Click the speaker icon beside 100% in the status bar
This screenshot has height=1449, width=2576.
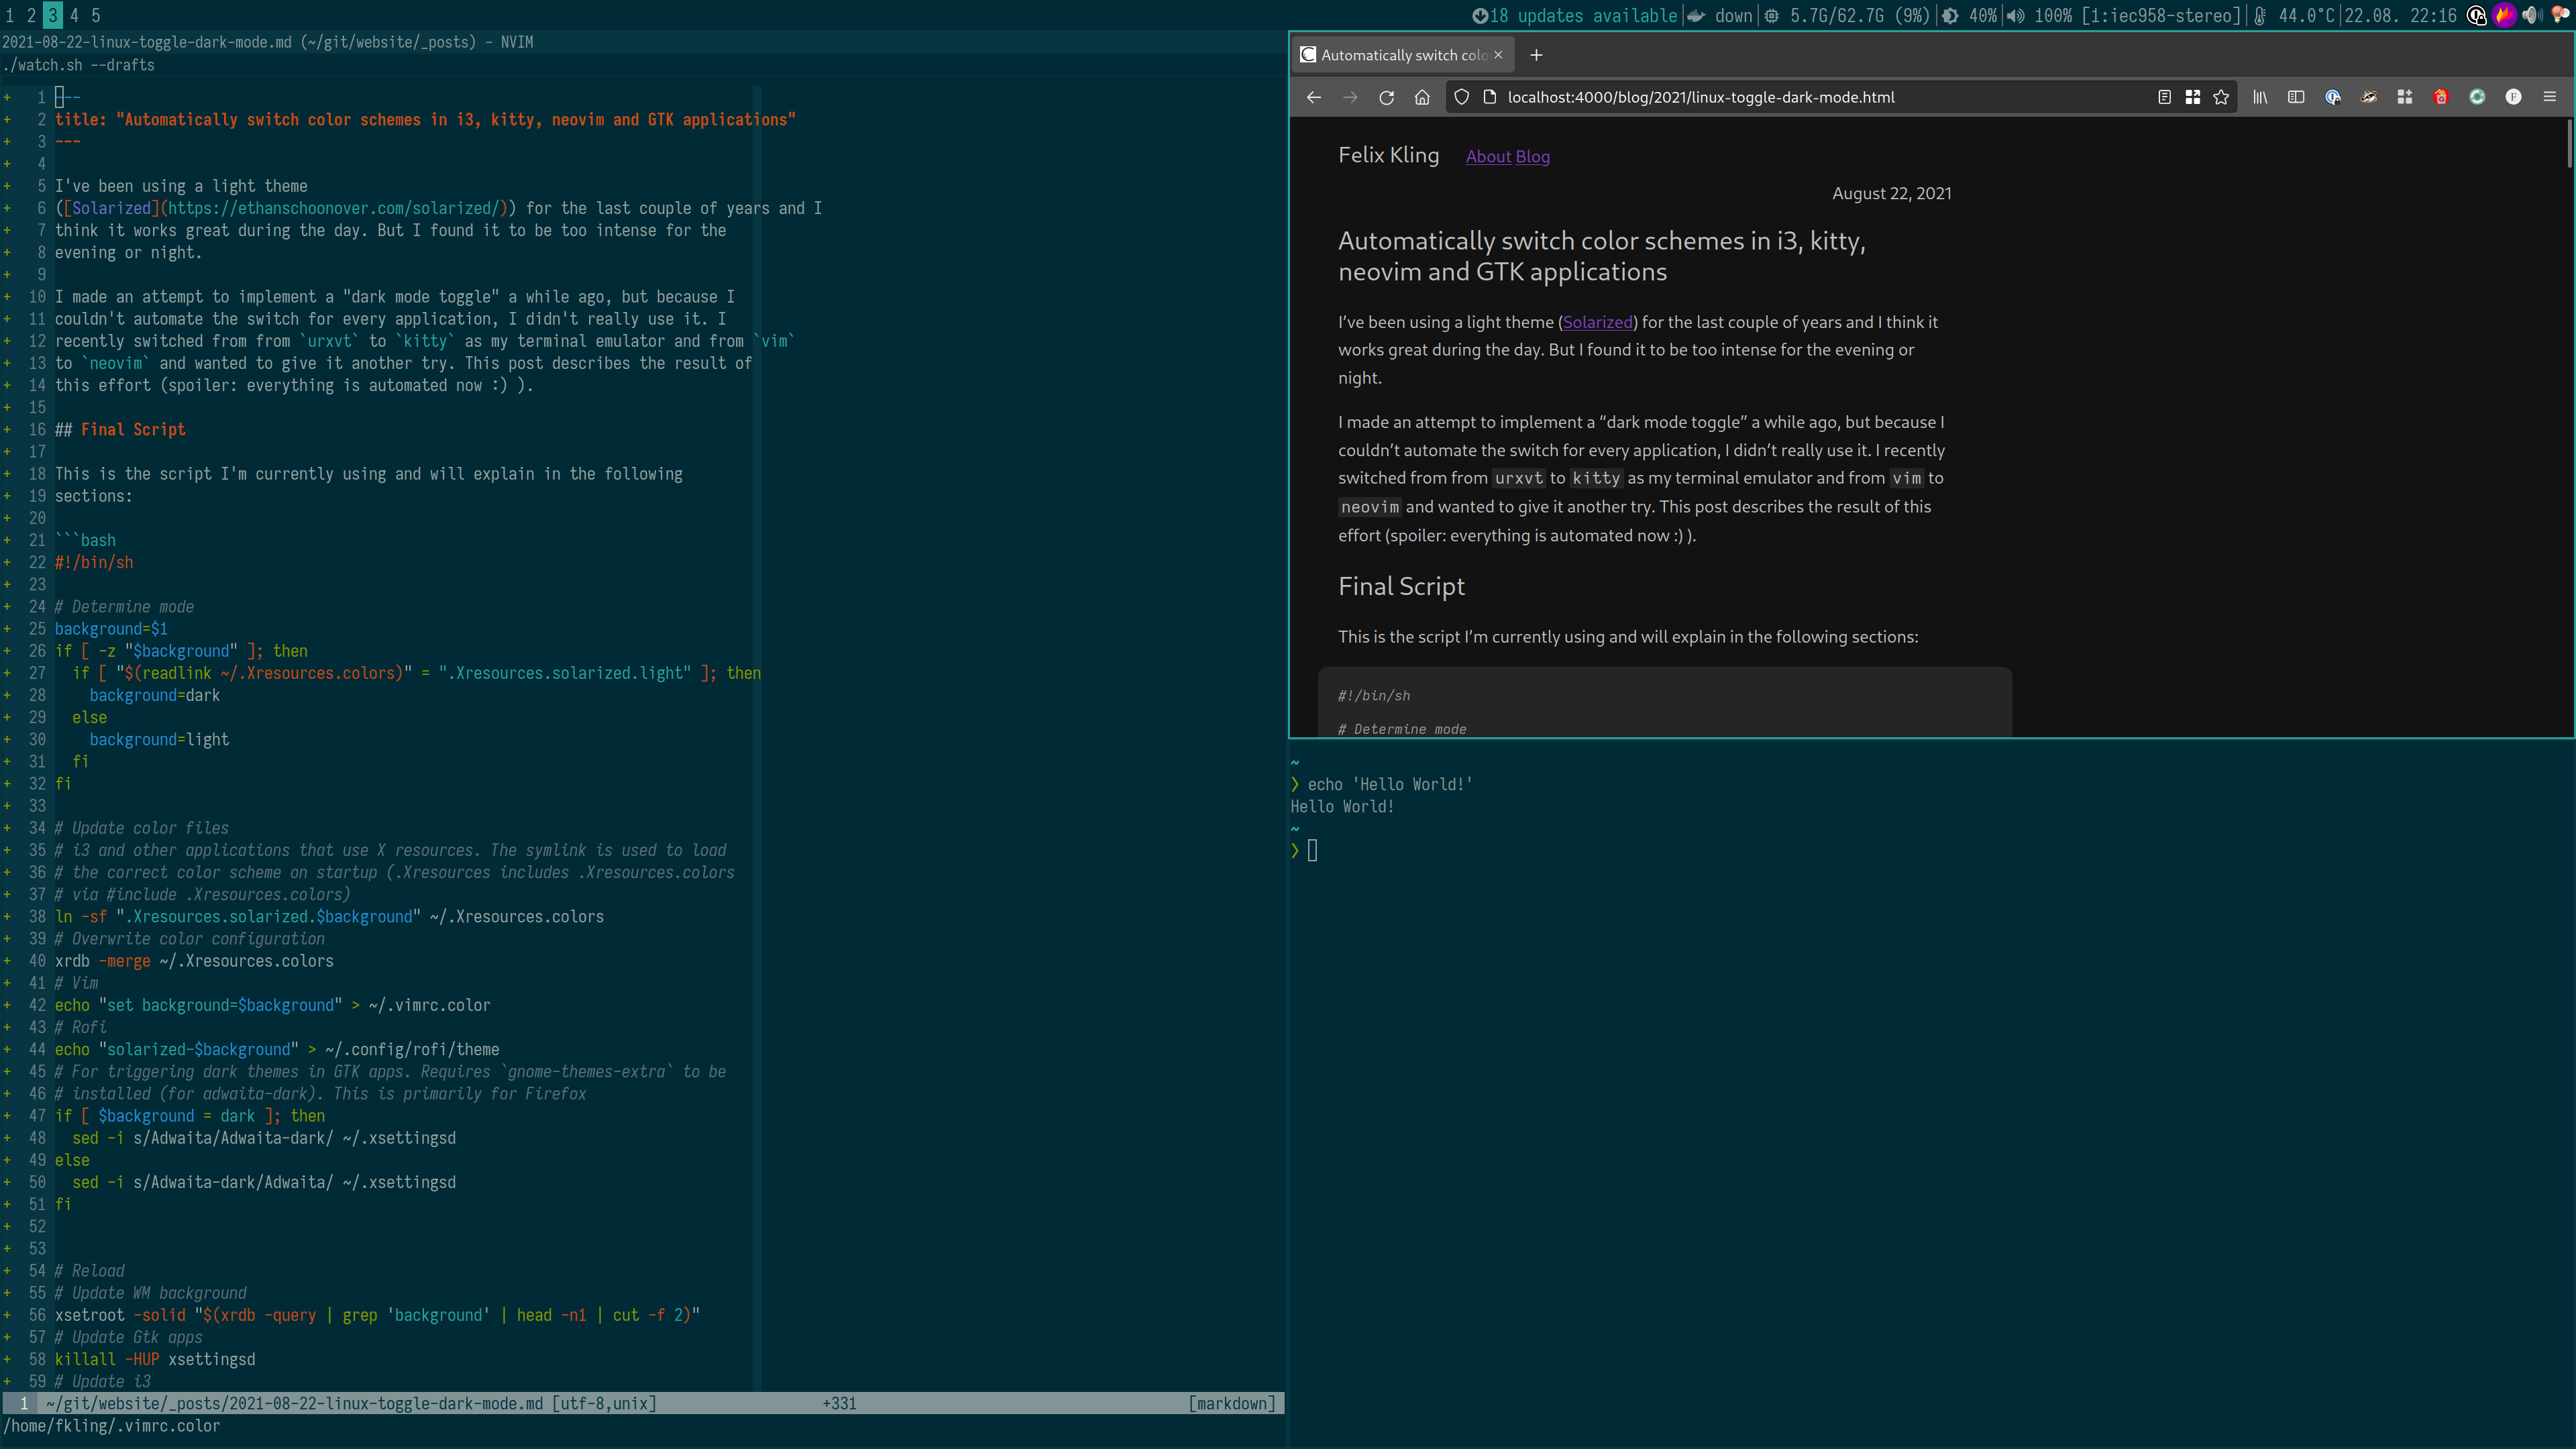click(2016, 16)
